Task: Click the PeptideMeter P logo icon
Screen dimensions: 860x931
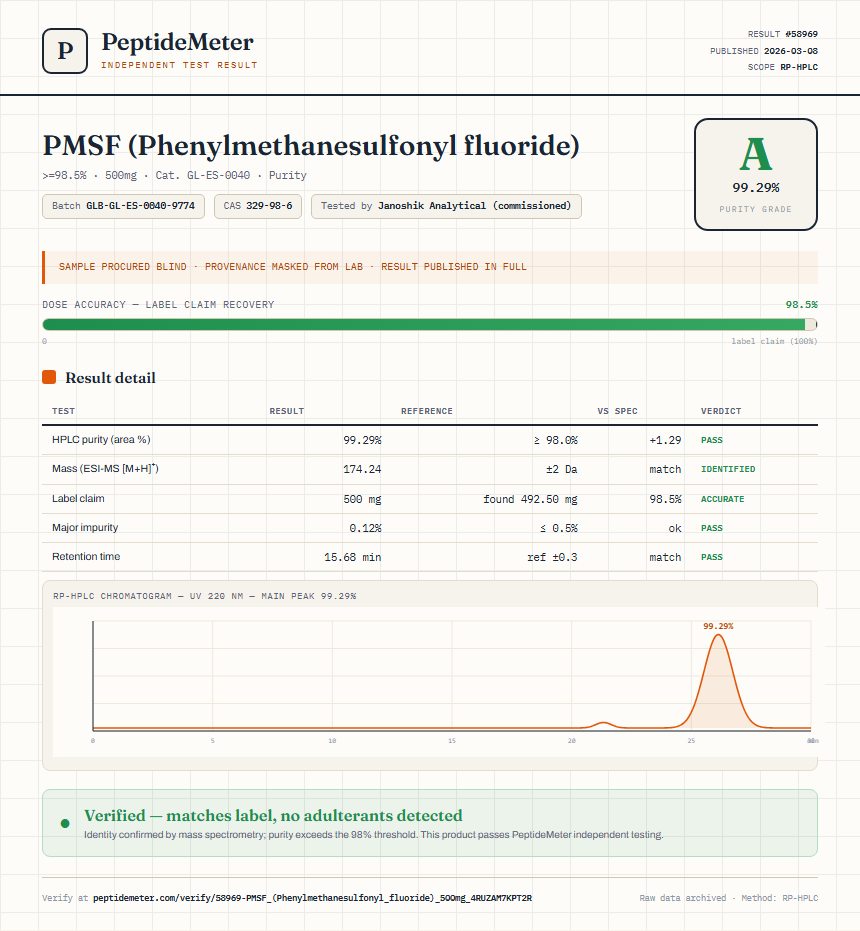Action: (x=65, y=51)
